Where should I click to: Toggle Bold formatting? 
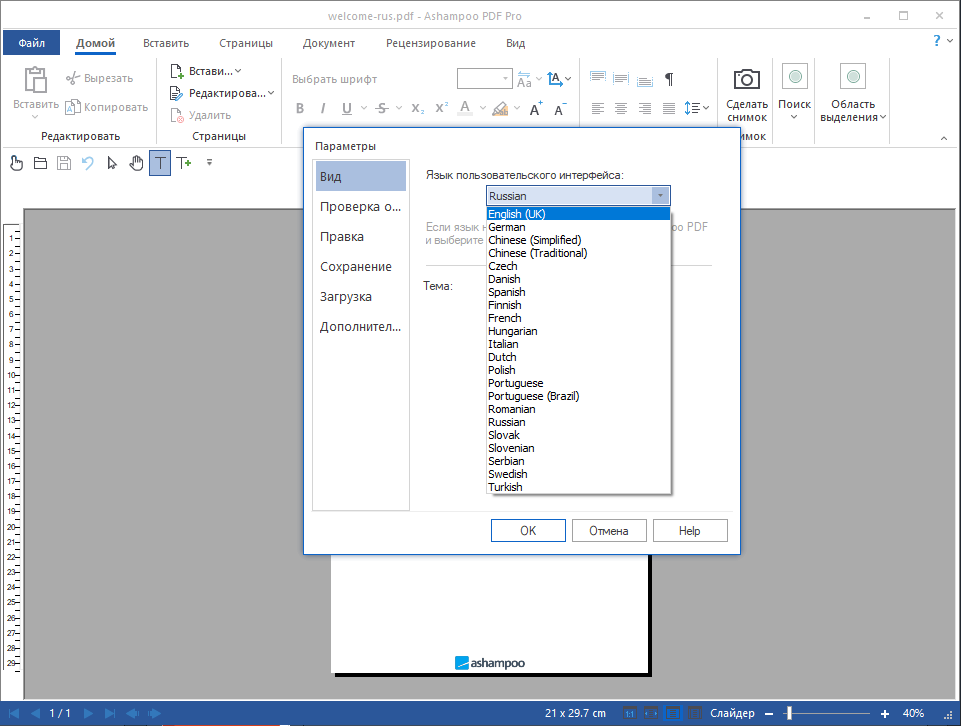(x=300, y=108)
